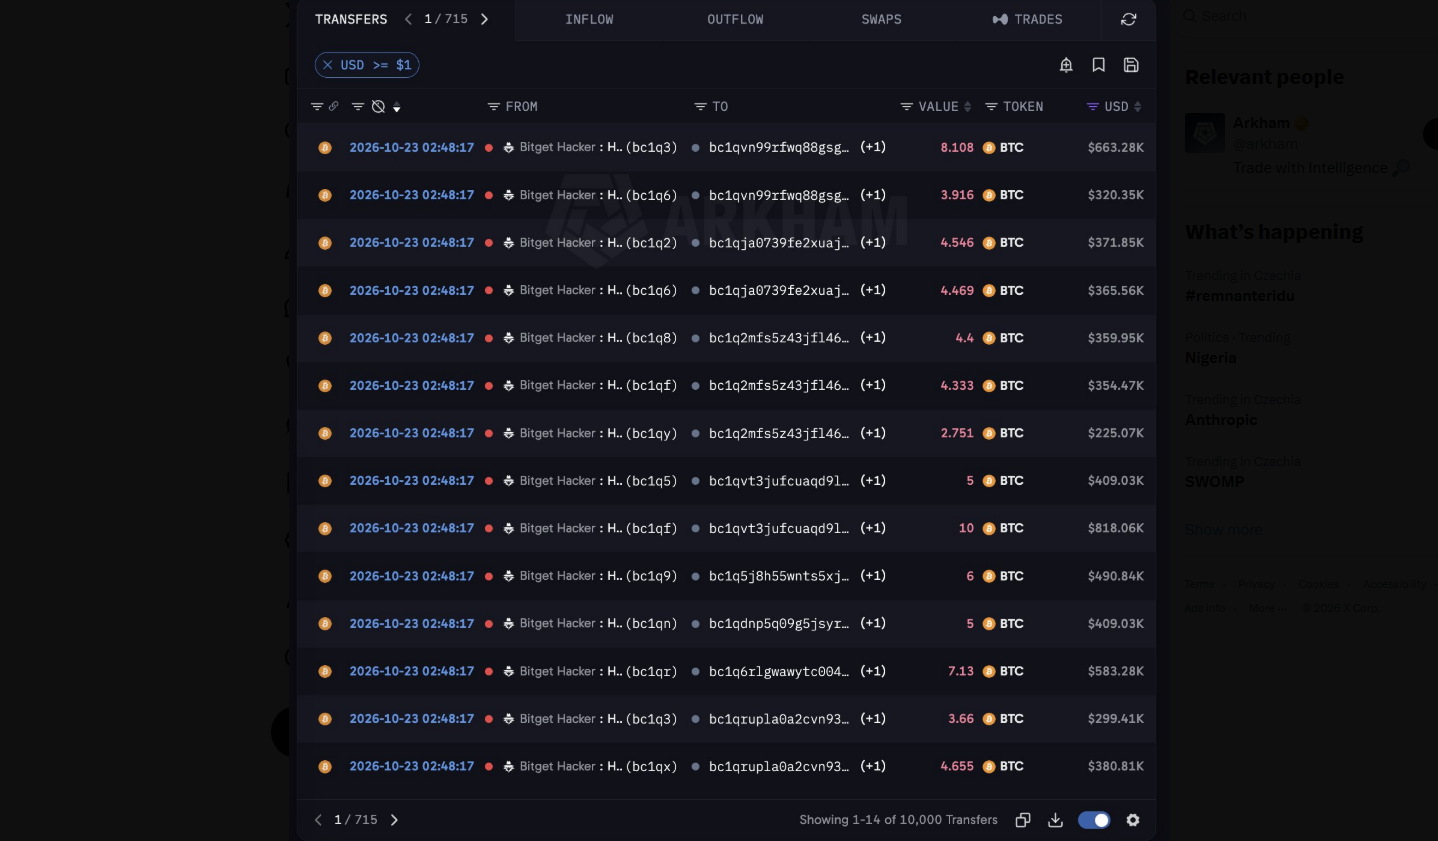Open the FROM column filter
Viewport: 1438px width, 841px height.
493,107
